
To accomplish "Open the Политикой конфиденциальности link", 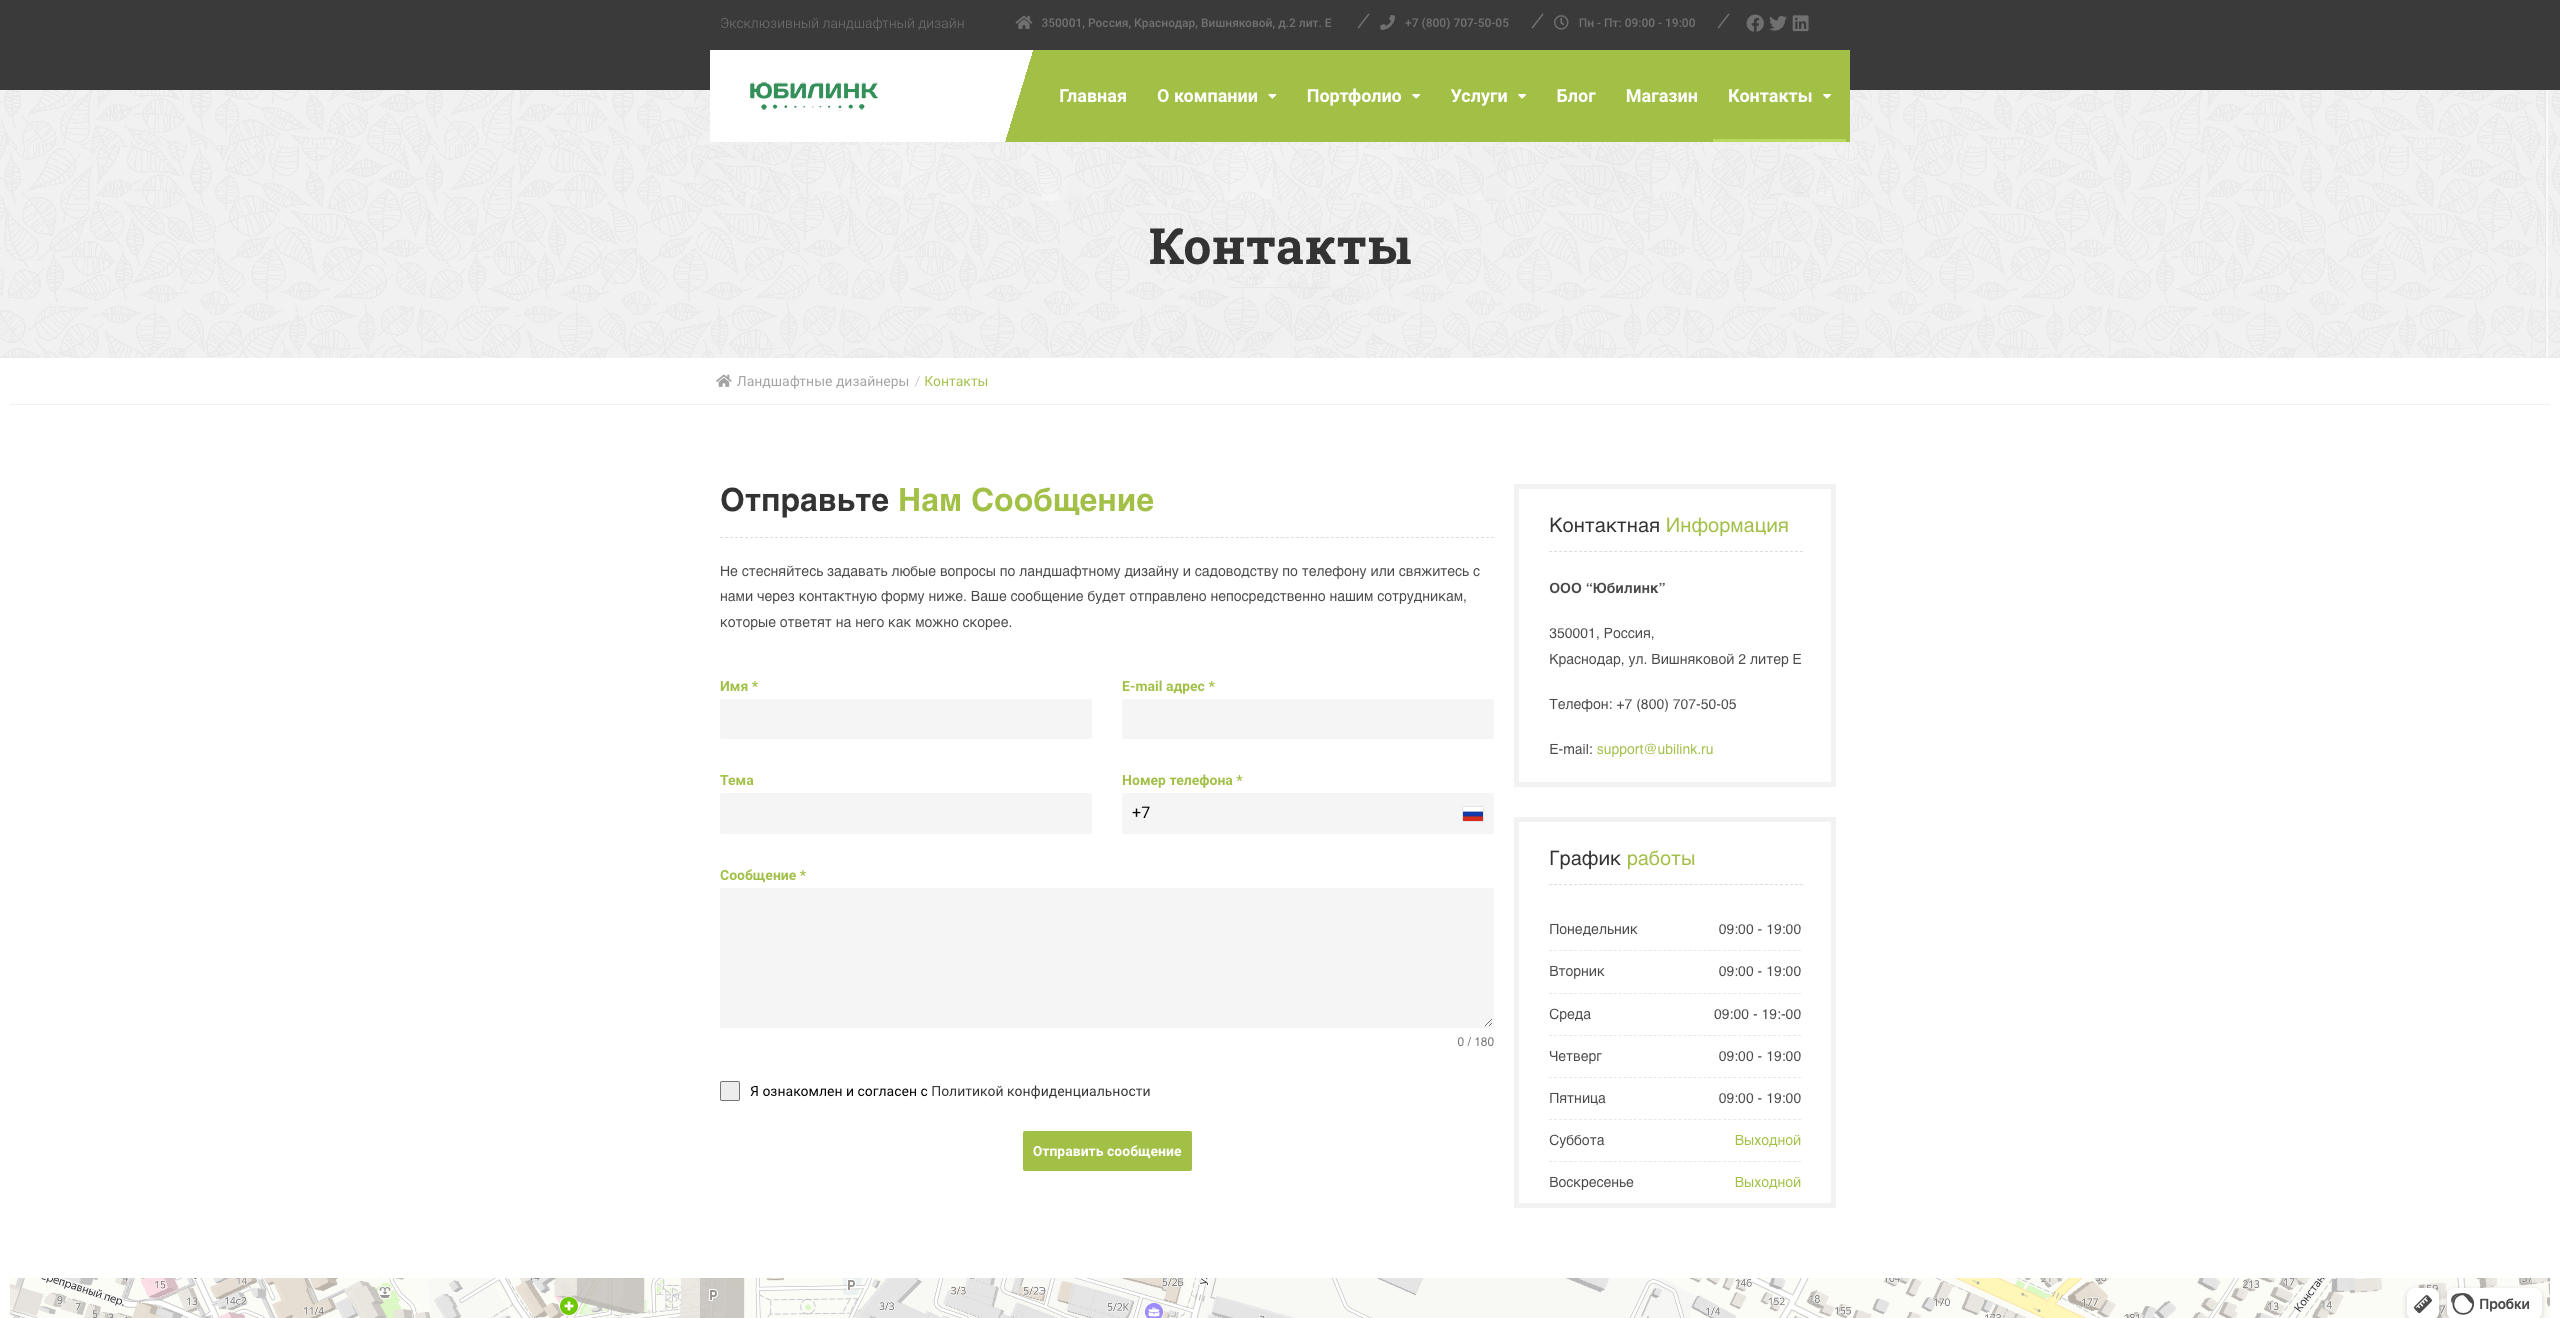I will [x=1040, y=1091].
